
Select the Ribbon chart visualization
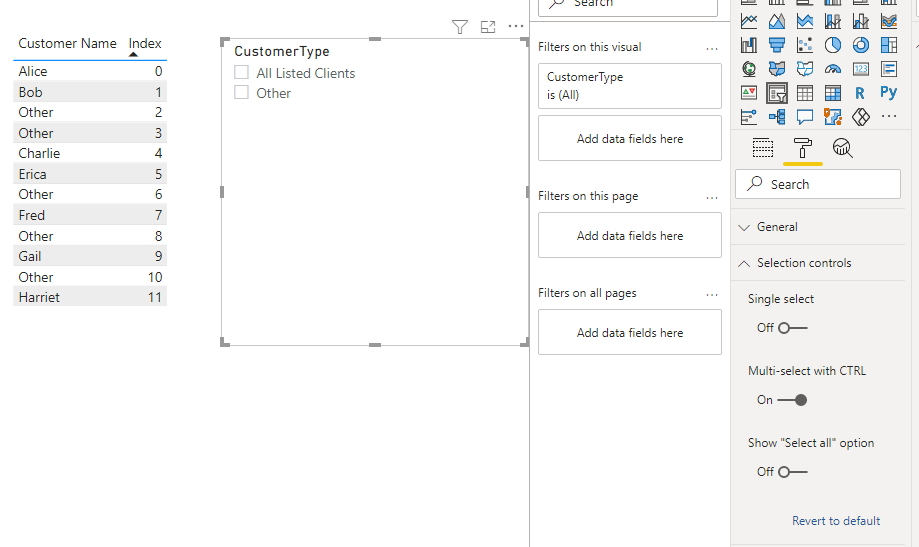(x=889, y=21)
